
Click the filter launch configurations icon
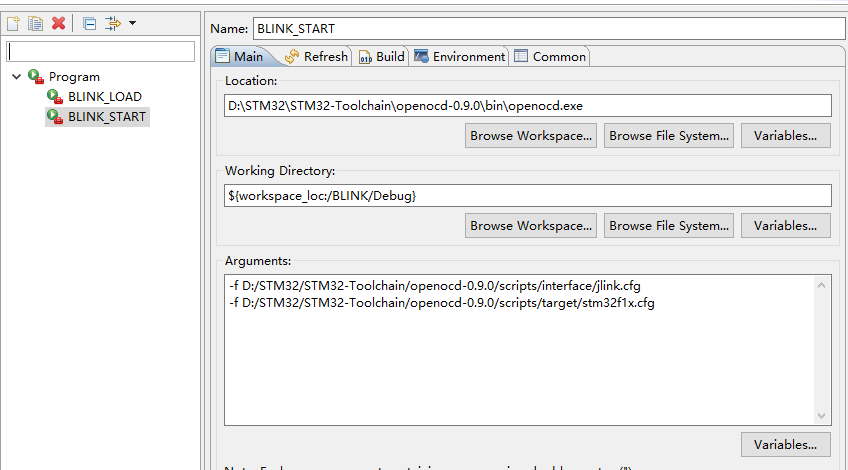[112, 23]
